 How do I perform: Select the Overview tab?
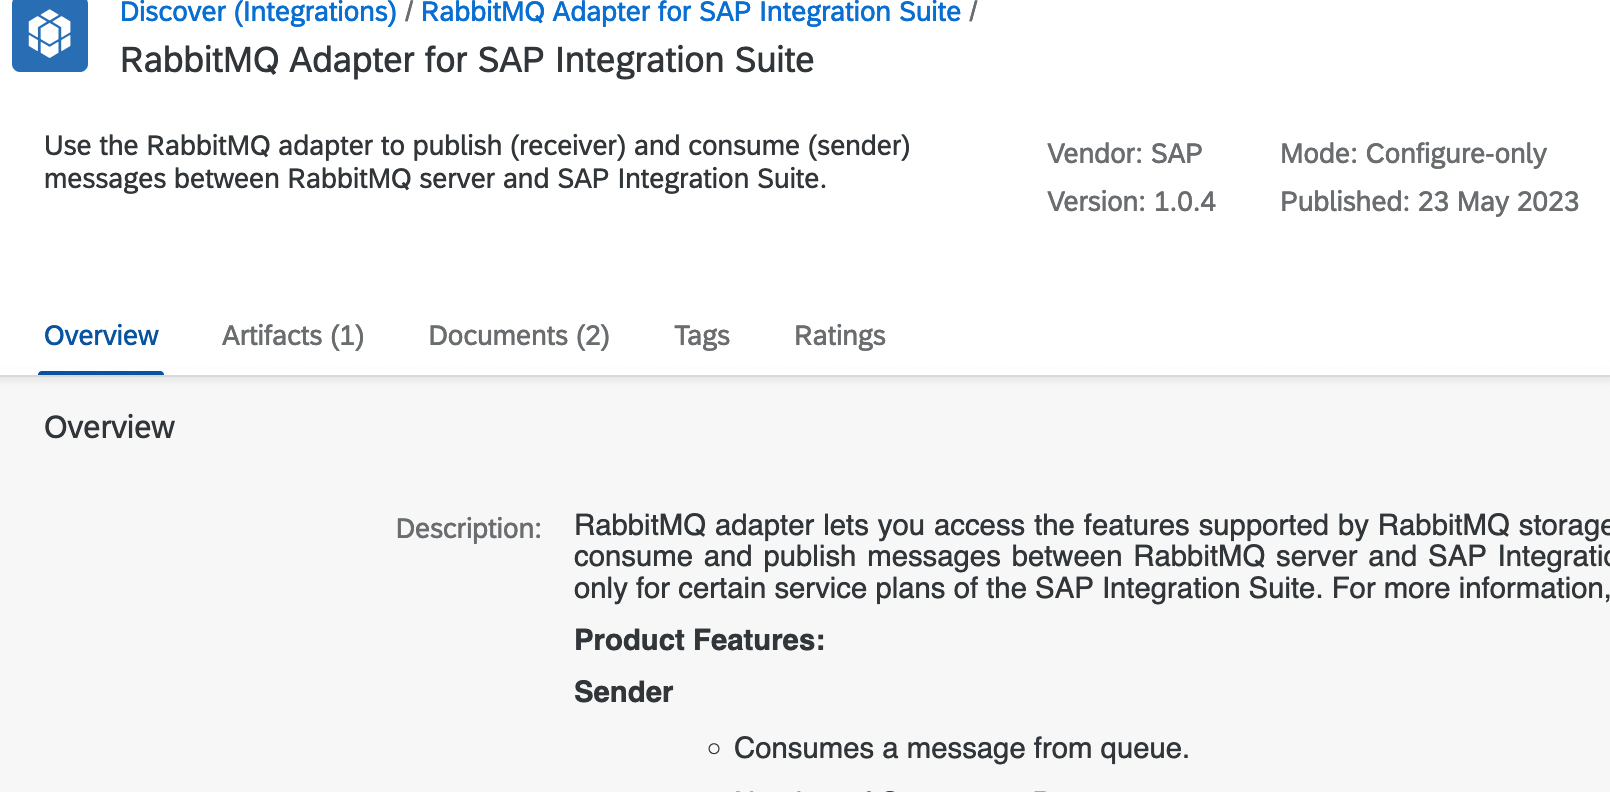(101, 336)
